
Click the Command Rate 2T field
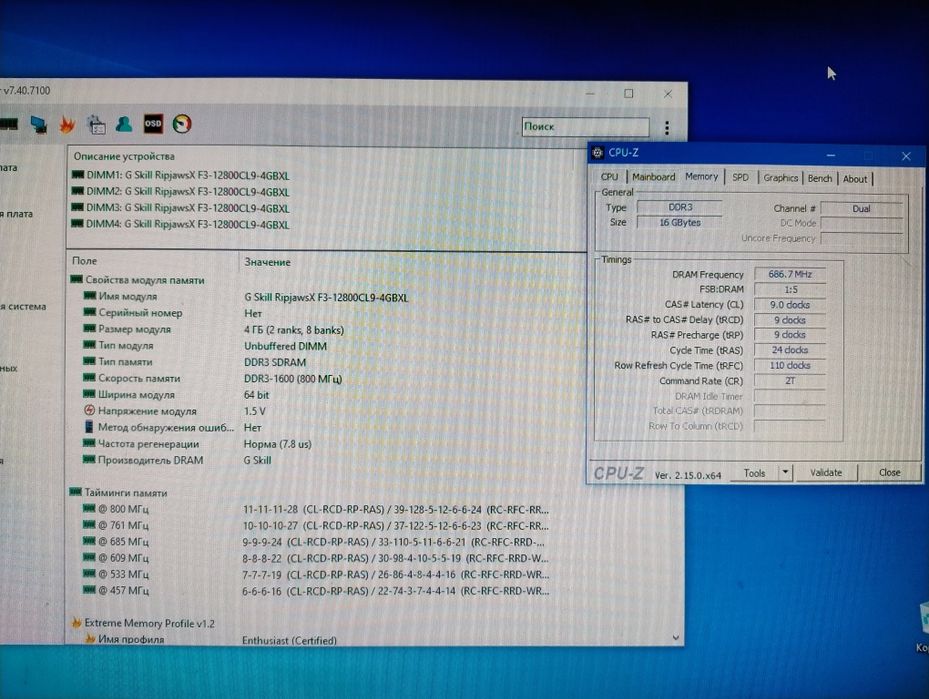(x=790, y=381)
